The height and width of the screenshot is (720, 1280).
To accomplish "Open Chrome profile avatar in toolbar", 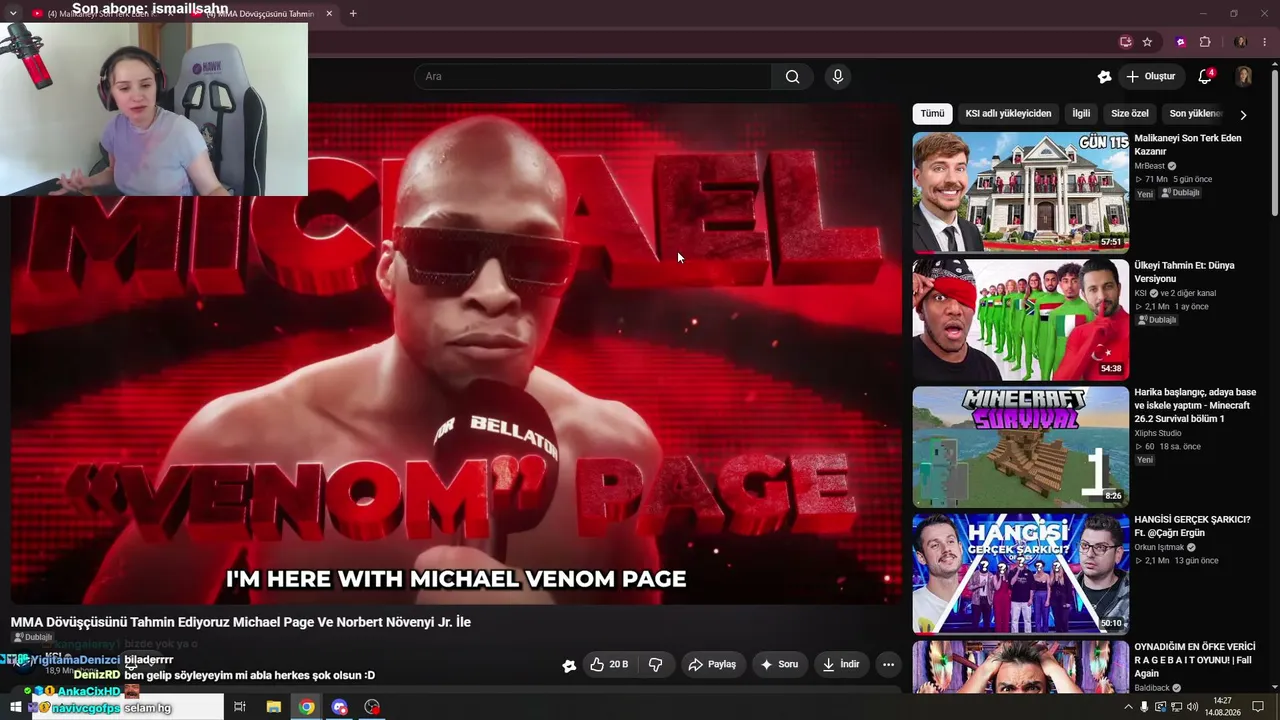I will tap(1241, 42).
